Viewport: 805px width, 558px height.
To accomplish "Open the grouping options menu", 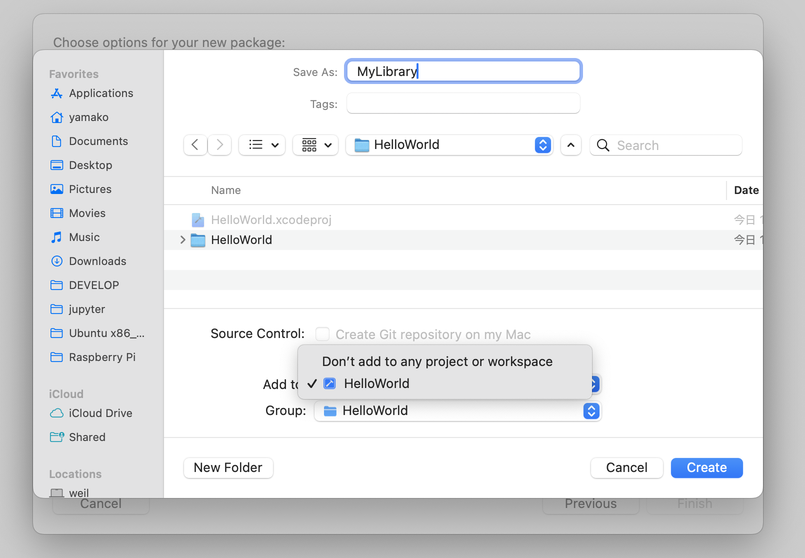I will coord(316,145).
